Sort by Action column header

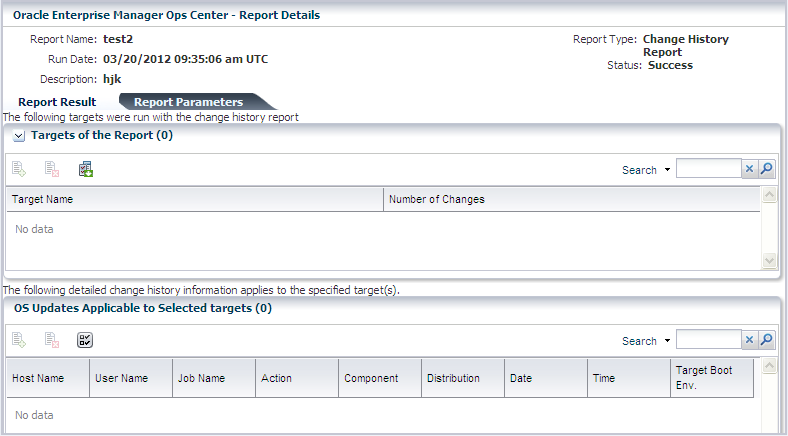click(297, 378)
